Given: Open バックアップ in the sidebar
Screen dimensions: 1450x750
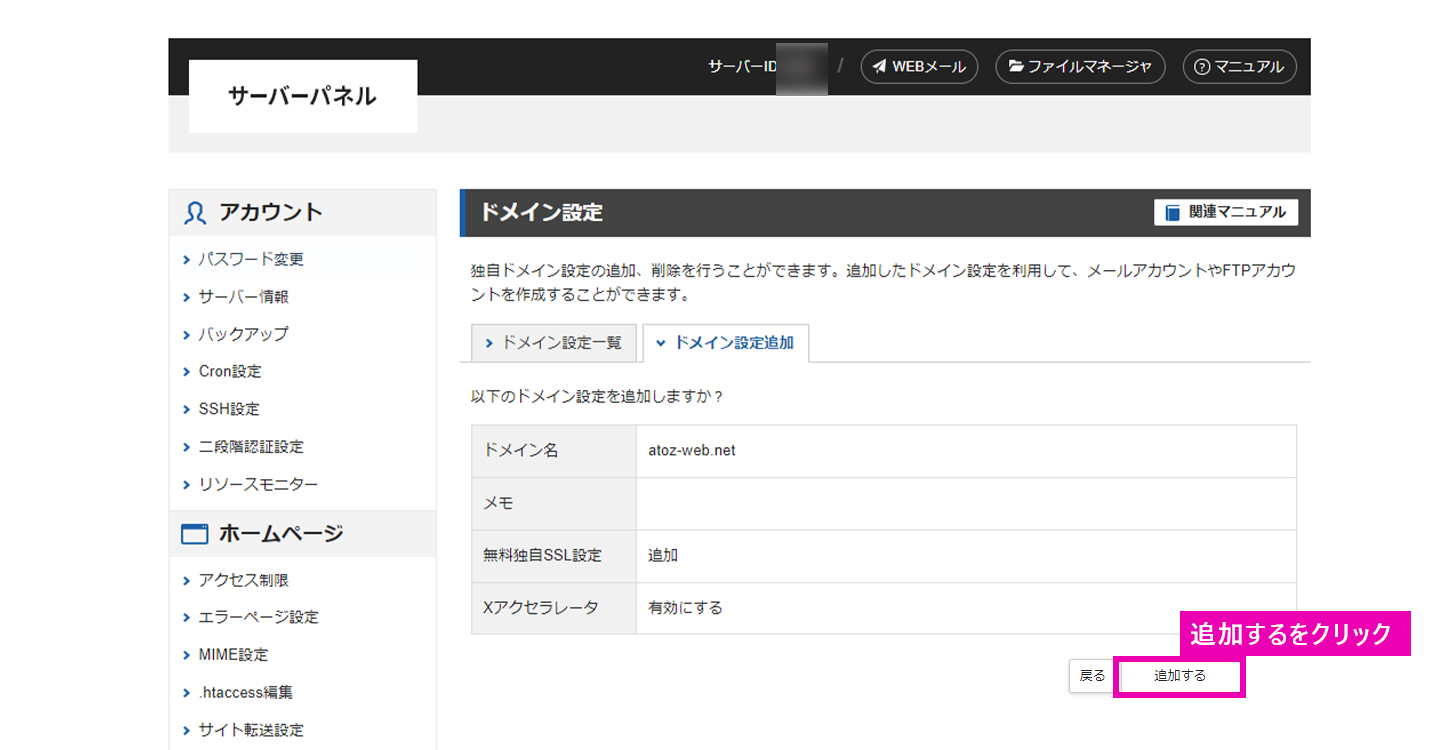Looking at the screenshot, I should pyautogui.click(x=243, y=334).
